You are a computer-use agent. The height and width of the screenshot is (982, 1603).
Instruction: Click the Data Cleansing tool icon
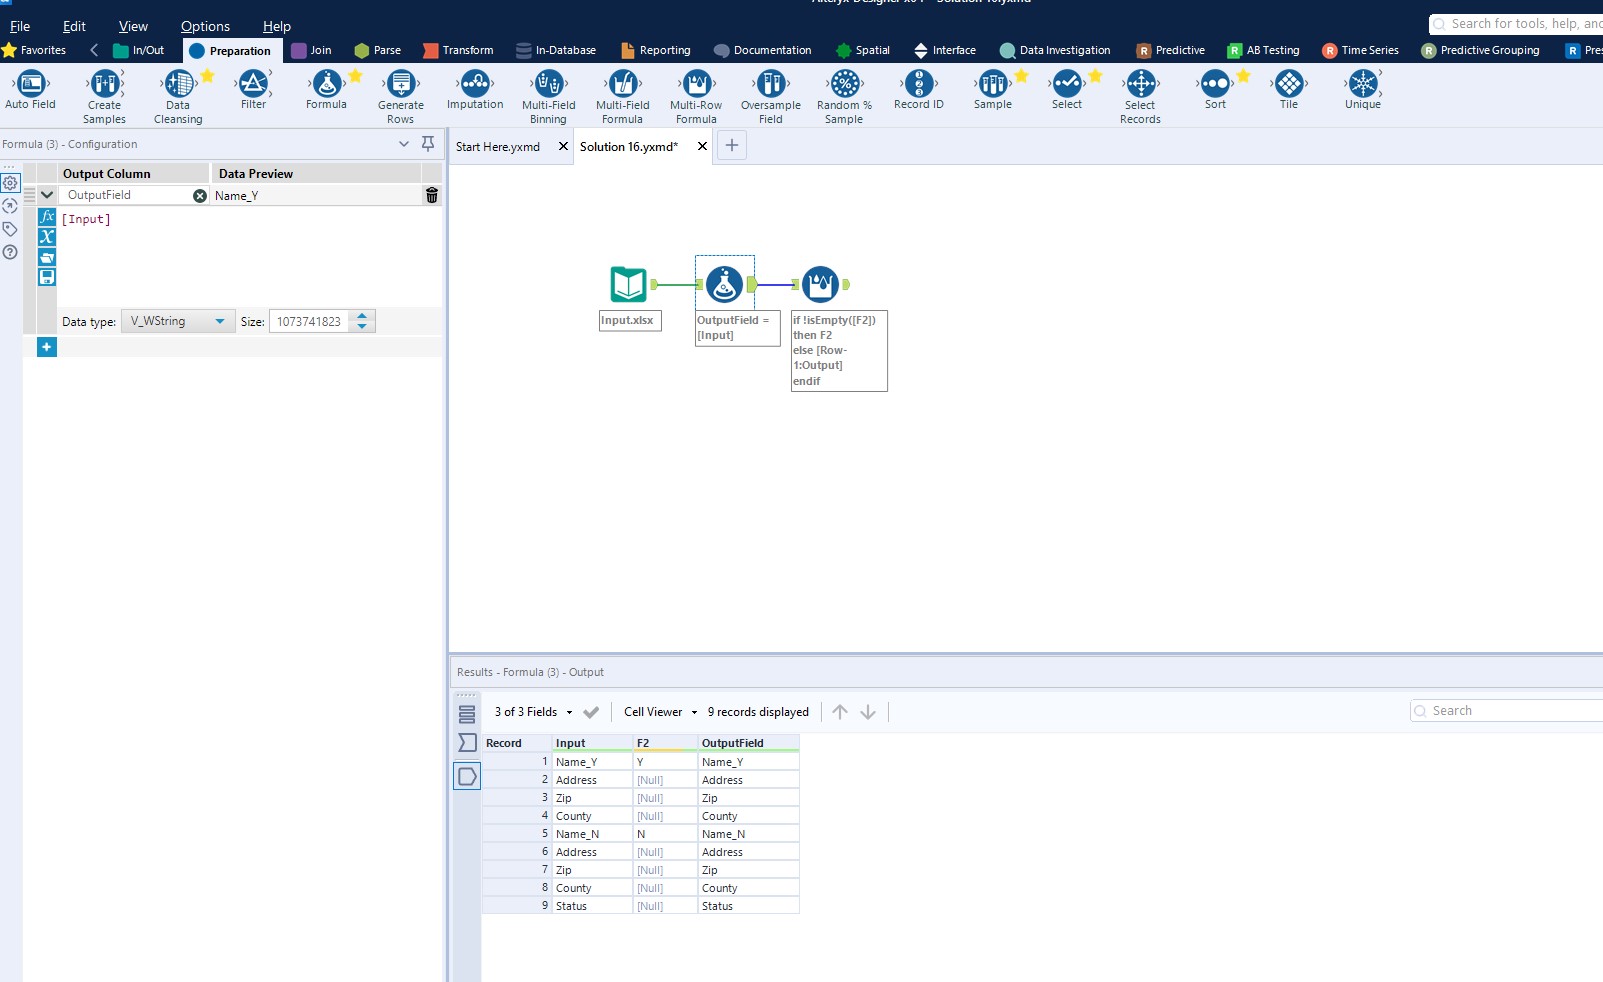tap(179, 85)
